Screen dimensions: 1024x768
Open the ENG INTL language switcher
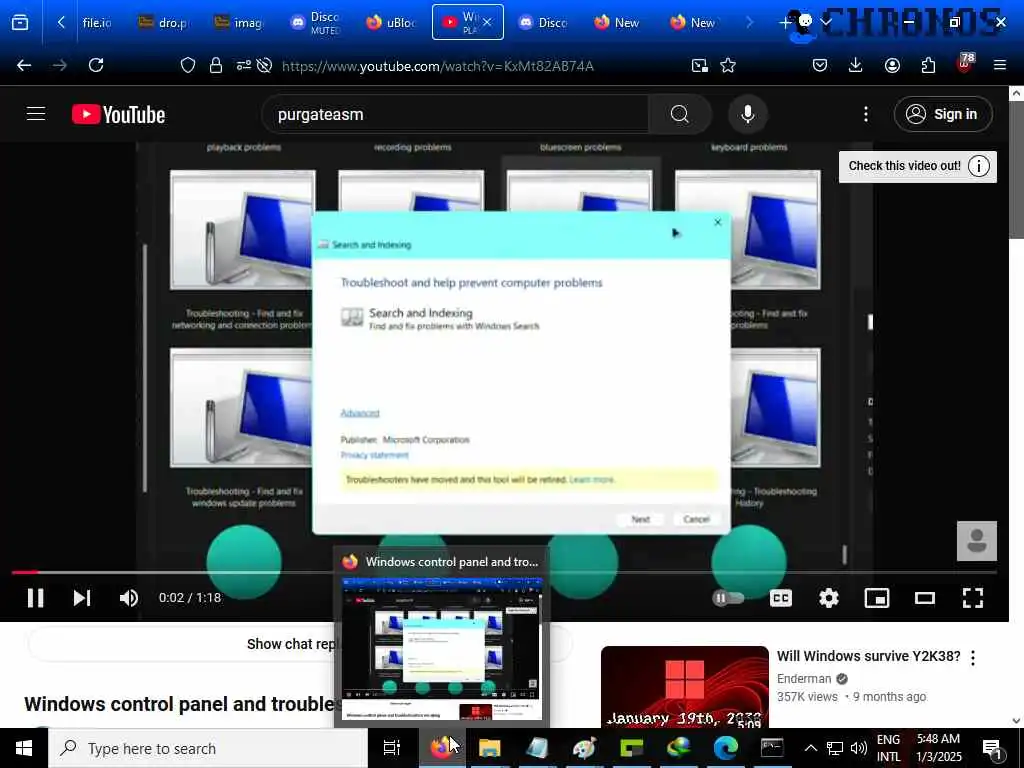pos(888,748)
